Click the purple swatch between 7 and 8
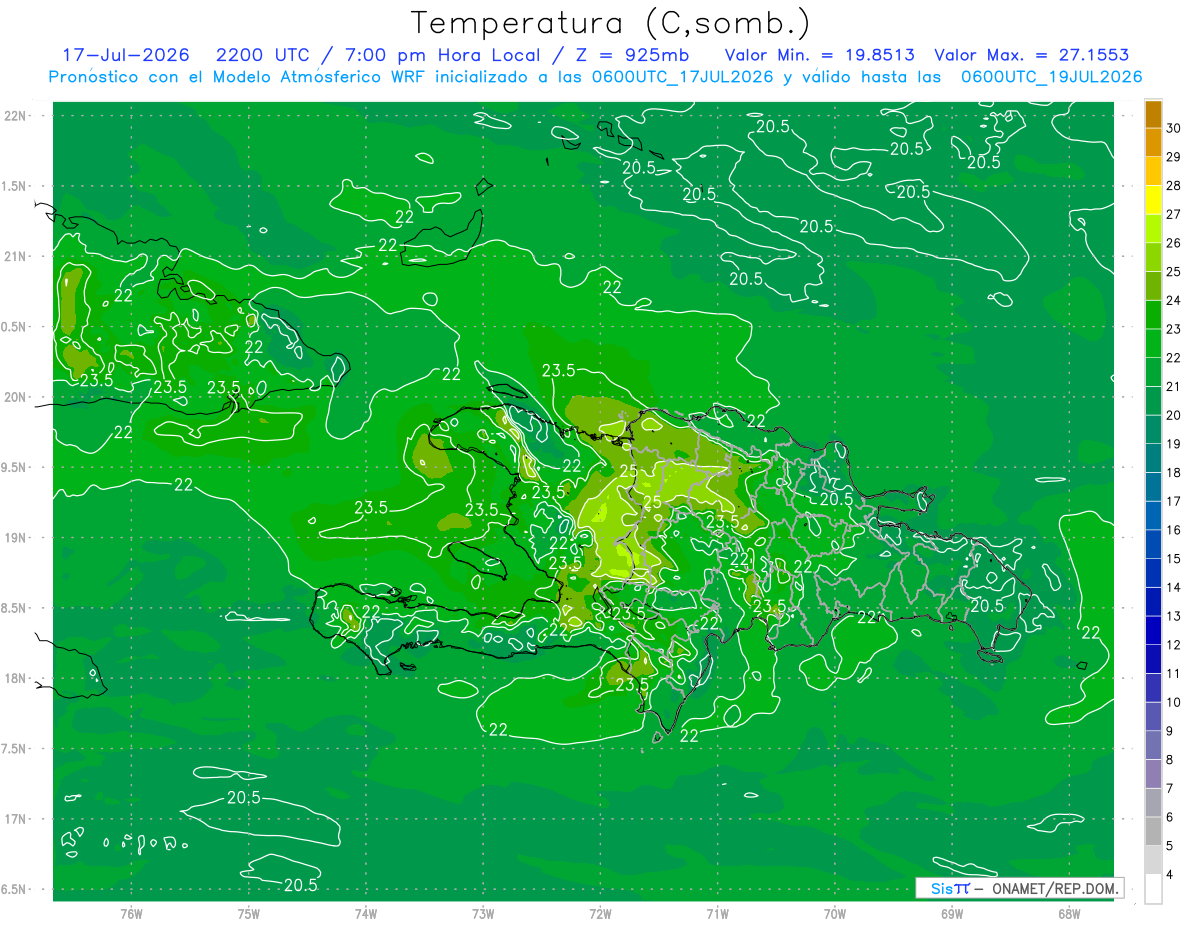The height and width of the screenshot is (927, 1200). 1153,774
